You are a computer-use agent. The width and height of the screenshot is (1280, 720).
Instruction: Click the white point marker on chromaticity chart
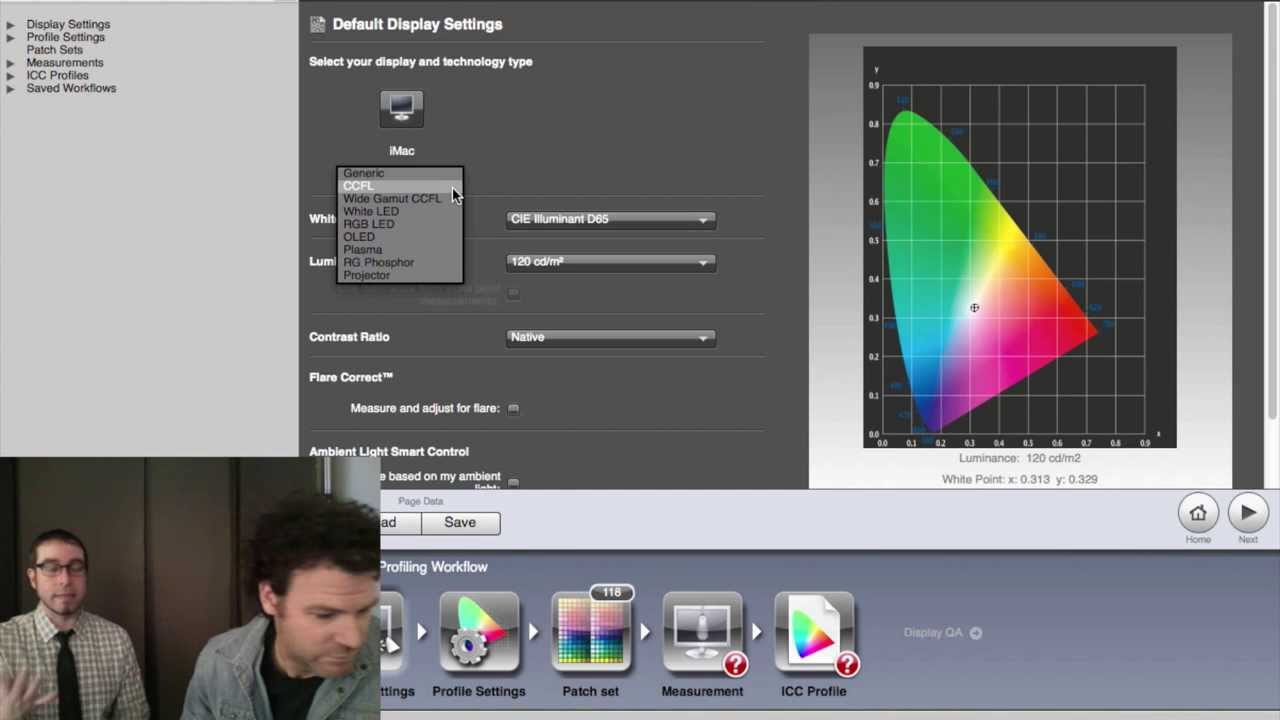click(974, 308)
